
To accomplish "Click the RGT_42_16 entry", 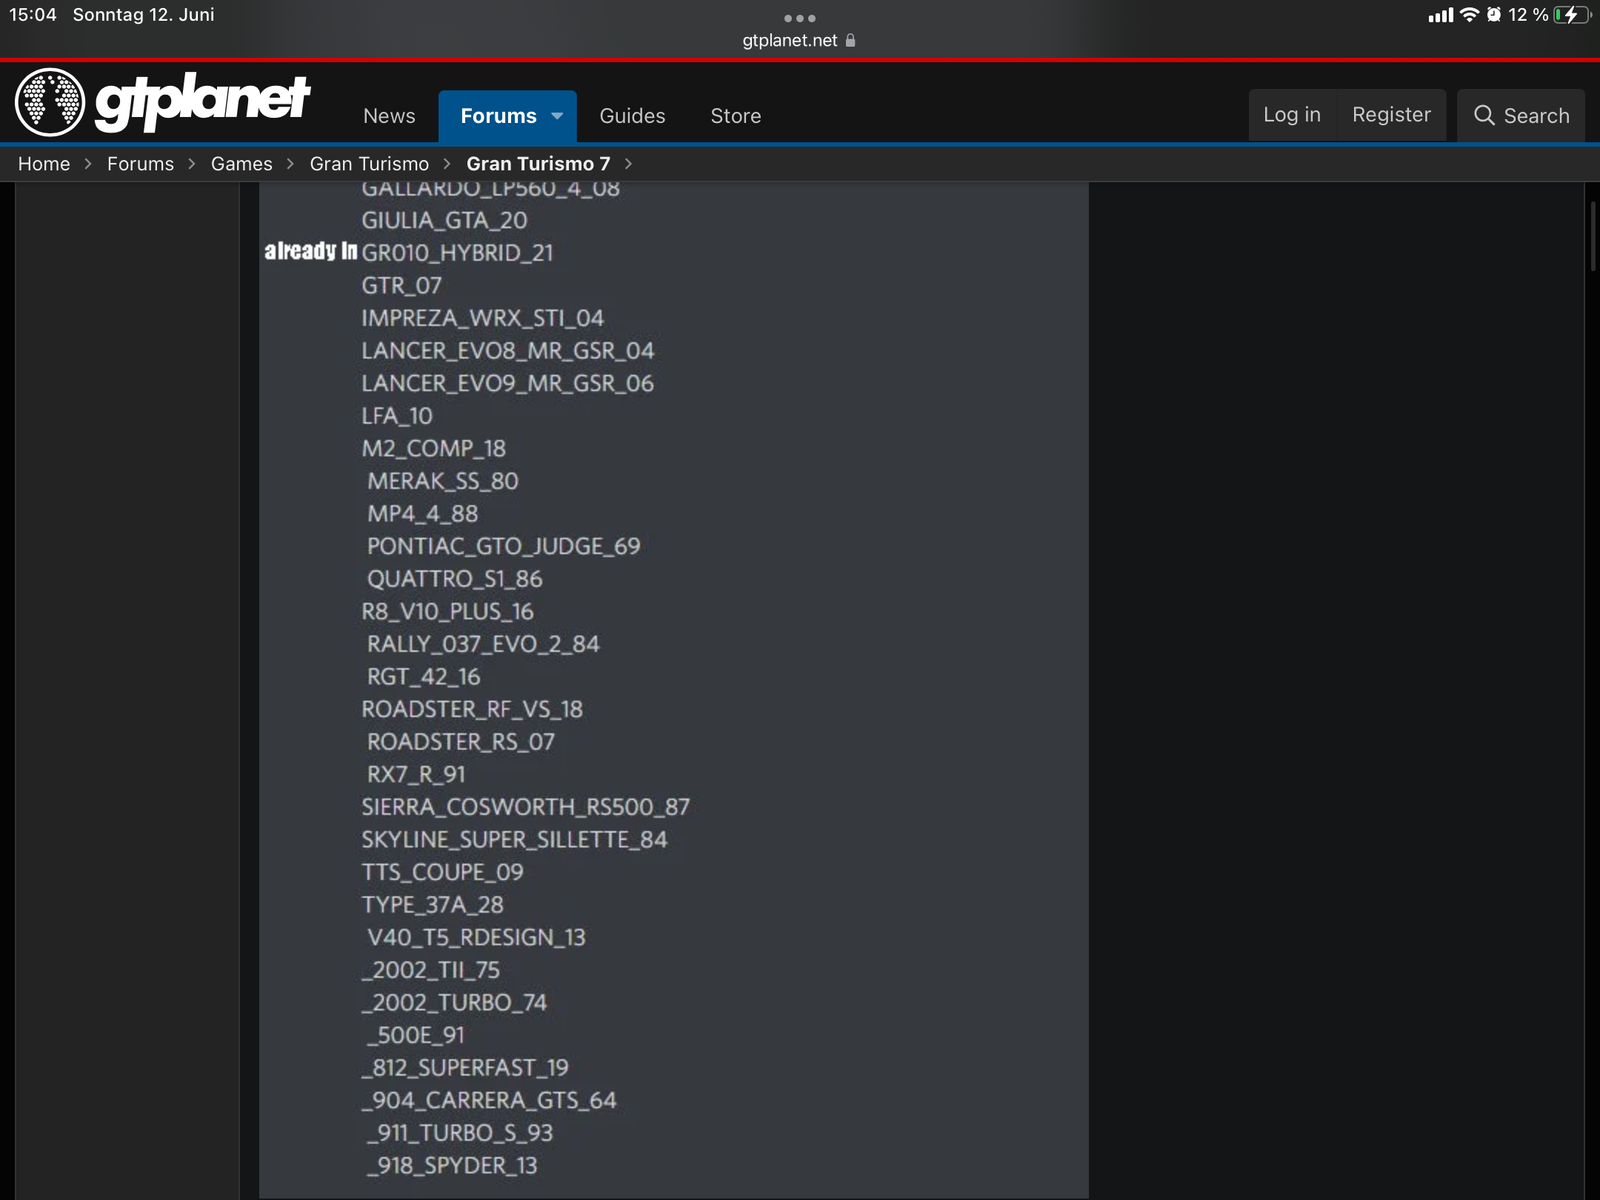I will [424, 677].
